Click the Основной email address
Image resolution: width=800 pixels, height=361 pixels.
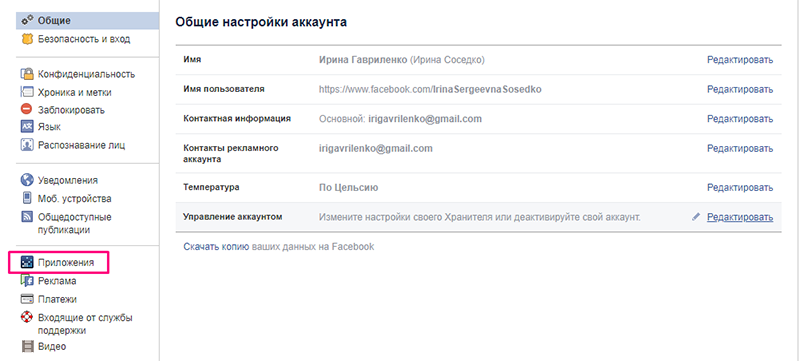tap(425, 119)
